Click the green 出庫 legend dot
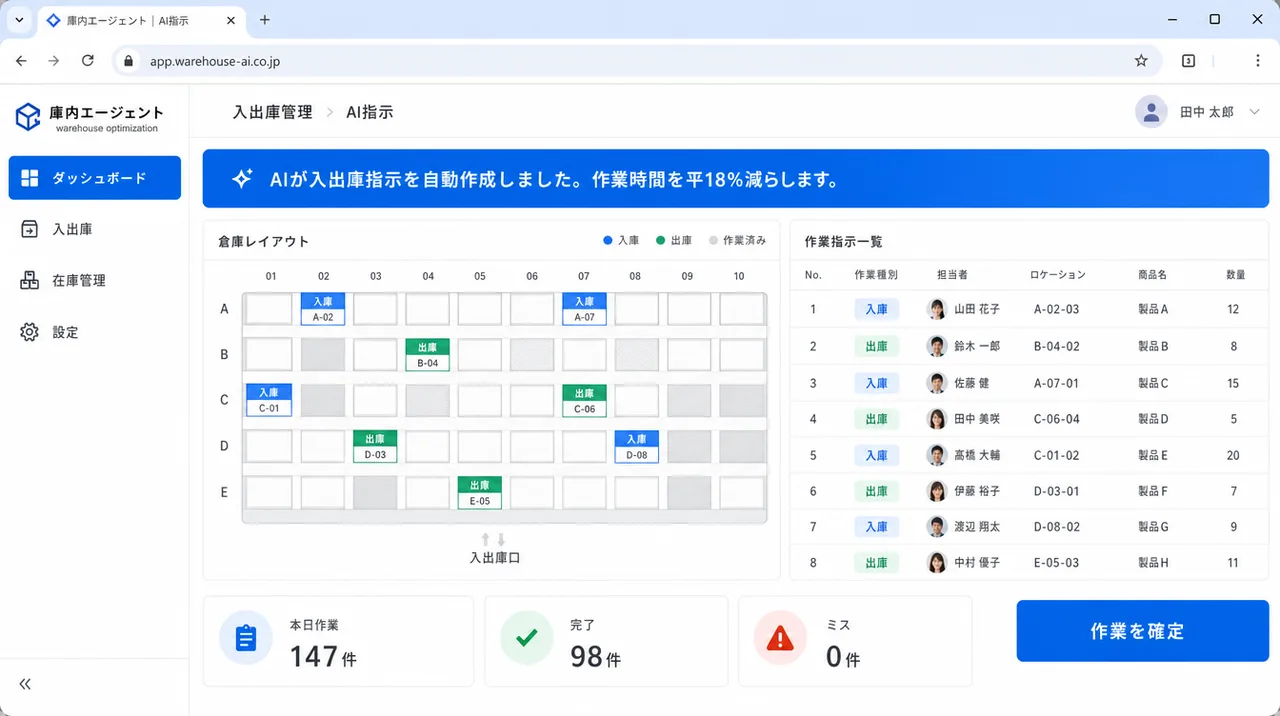The width and height of the screenshot is (1280, 716). click(x=661, y=241)
